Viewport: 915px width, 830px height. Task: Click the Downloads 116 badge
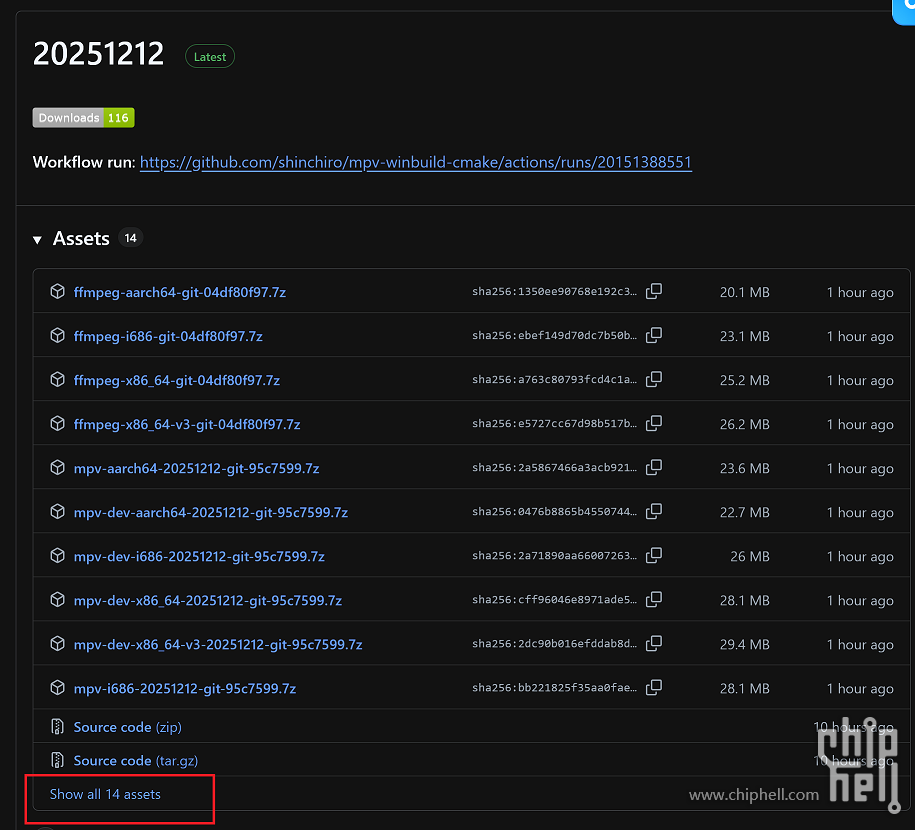83,118
